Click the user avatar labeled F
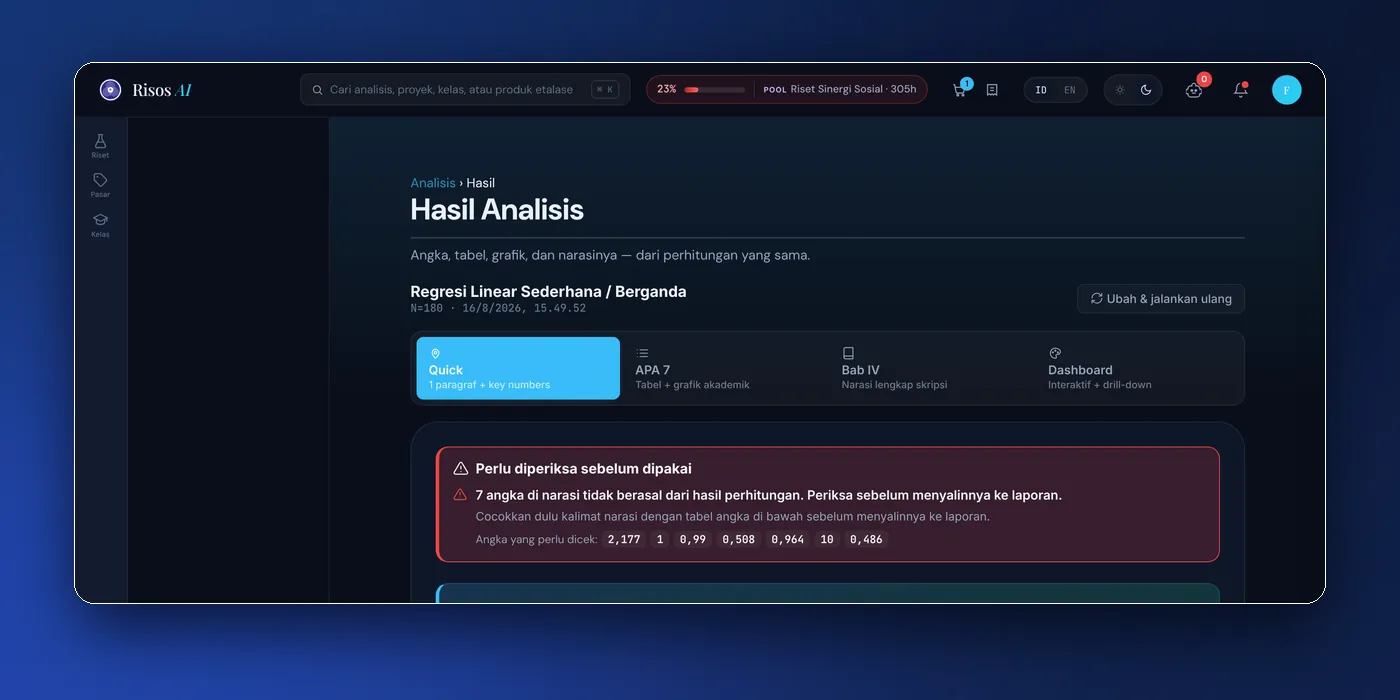 (x=1286, y=90)
